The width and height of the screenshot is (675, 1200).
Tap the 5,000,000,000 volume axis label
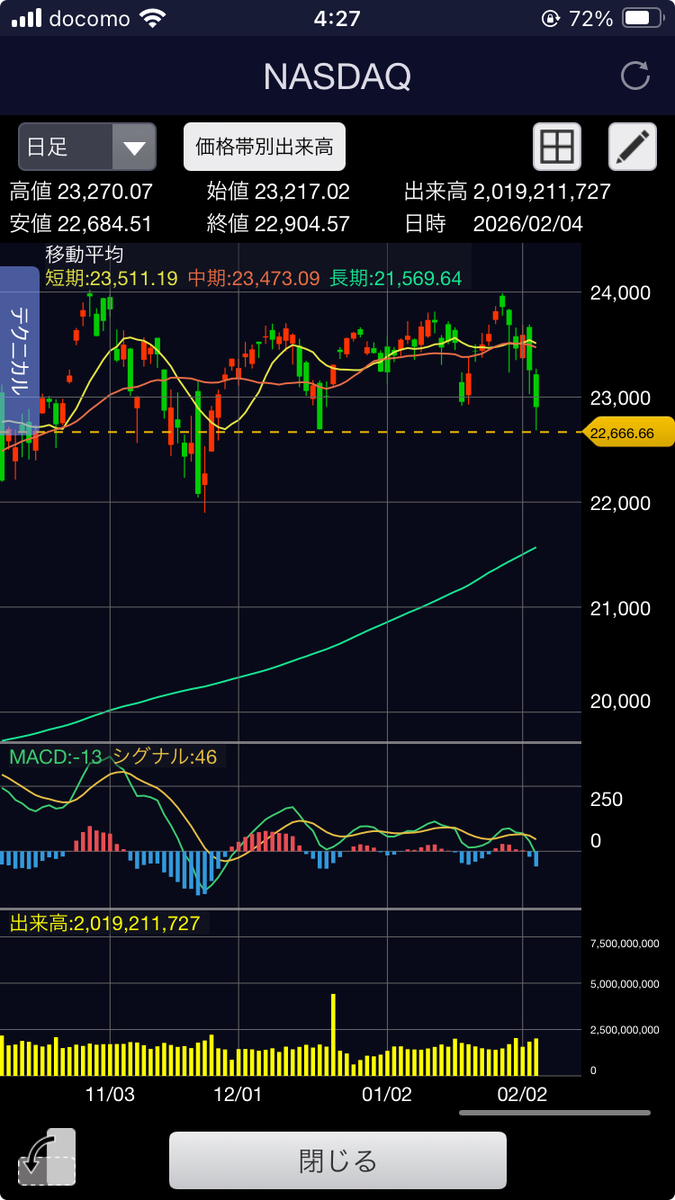coord(625,984)
